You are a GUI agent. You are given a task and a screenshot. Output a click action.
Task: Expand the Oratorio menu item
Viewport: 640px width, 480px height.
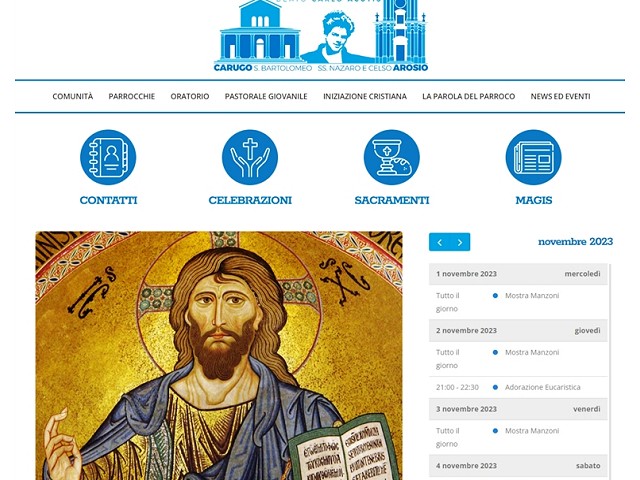coord(190,96)
